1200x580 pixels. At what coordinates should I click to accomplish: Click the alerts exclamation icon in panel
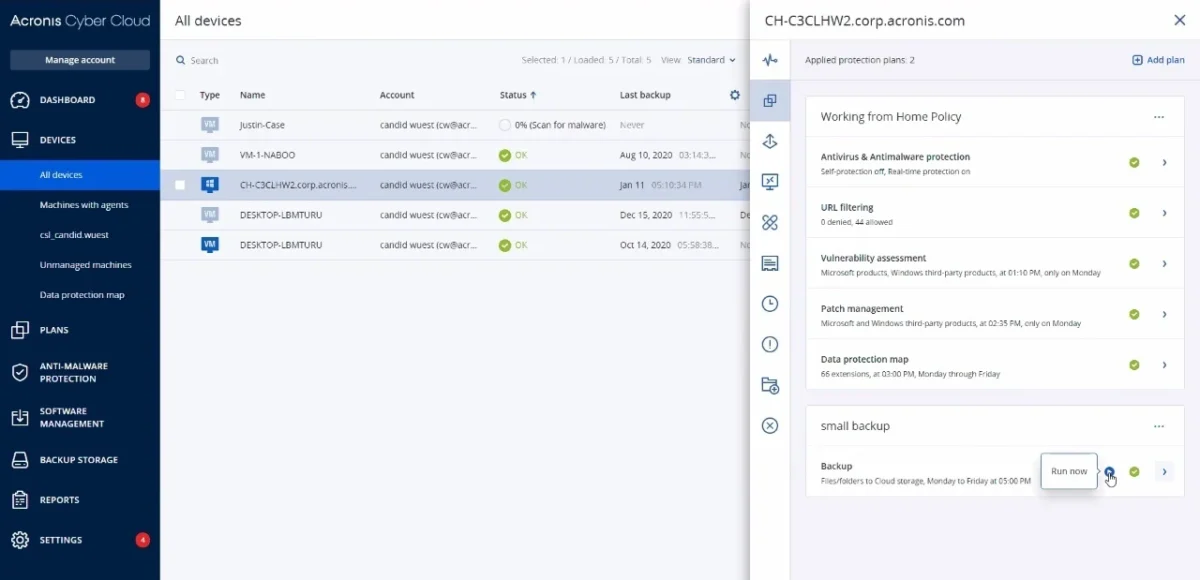(x=770, y=344)
